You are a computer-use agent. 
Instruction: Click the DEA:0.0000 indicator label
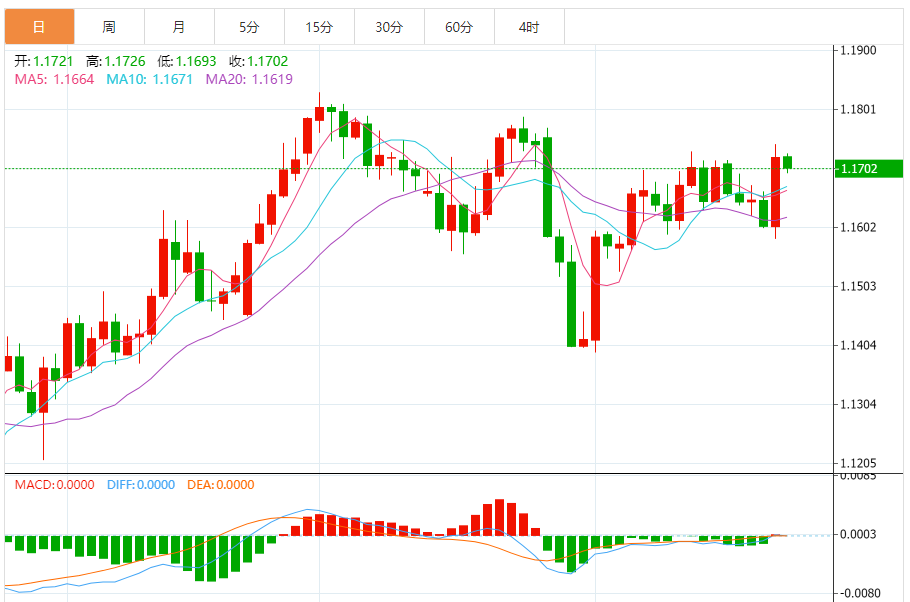tap(221, 485)
